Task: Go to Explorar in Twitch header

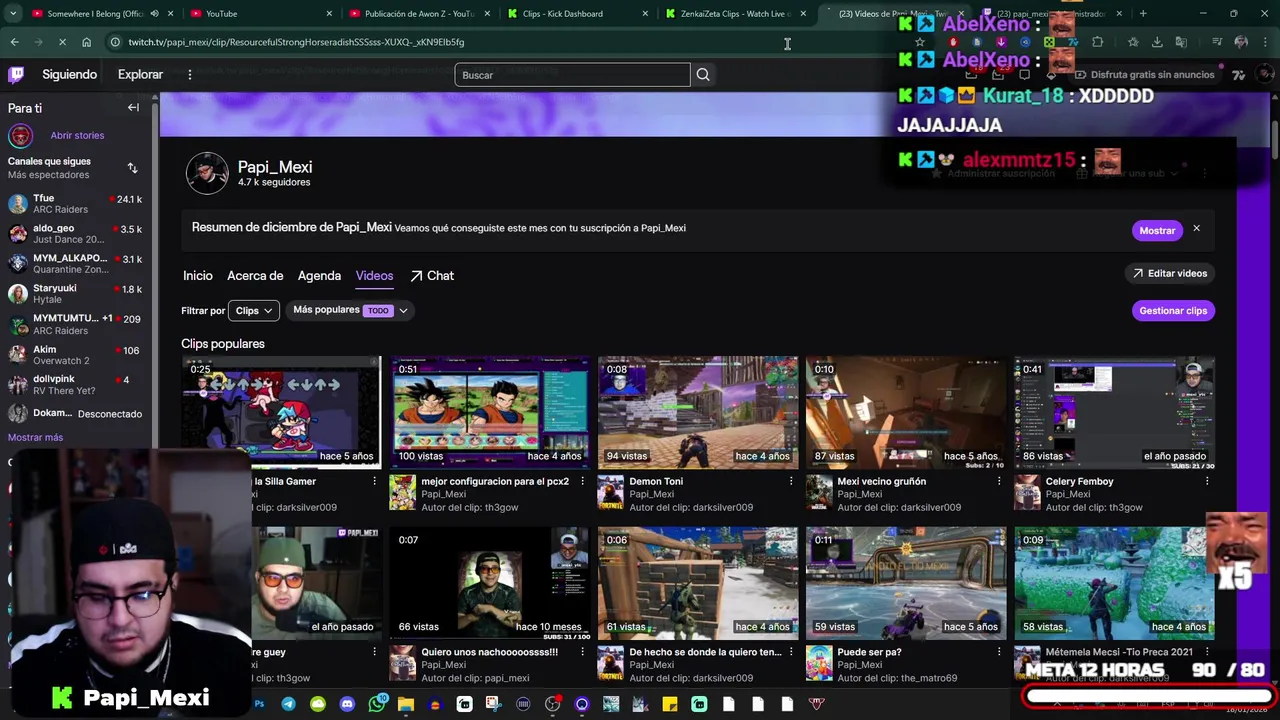Action: [x=140, y=75]
